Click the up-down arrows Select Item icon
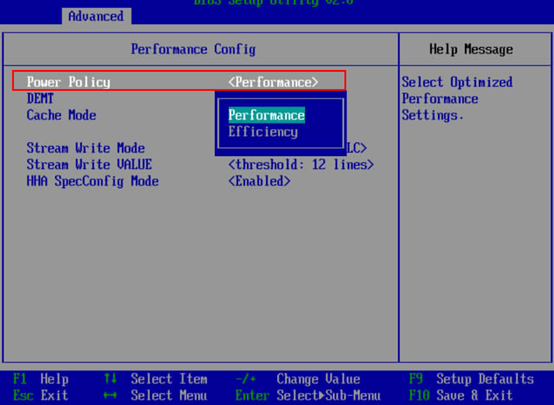Screen dimensions: 554x405 (110, 379)
